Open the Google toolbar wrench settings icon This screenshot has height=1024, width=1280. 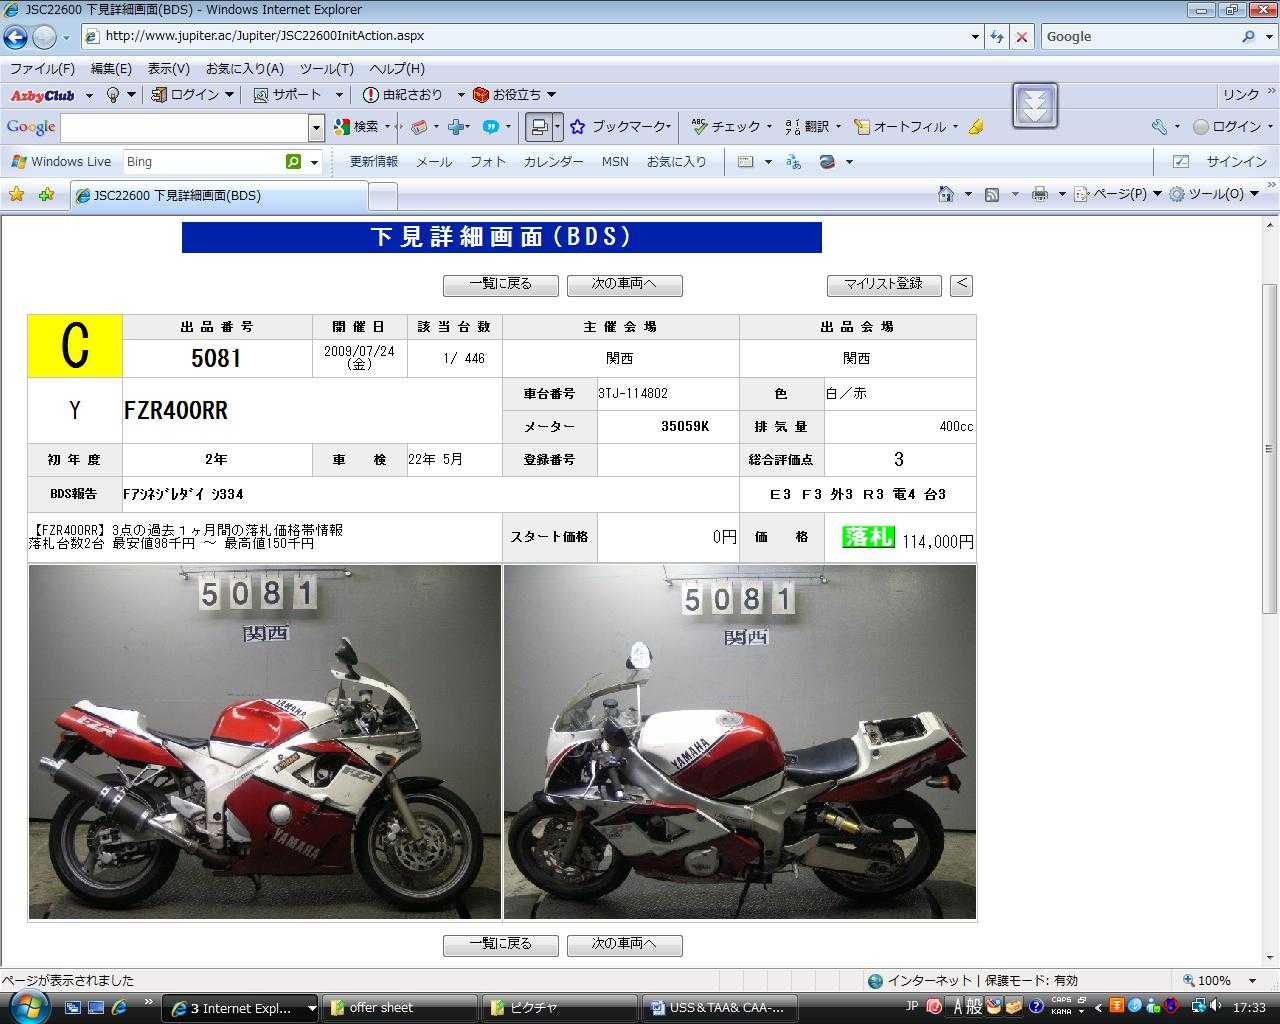1159,127
